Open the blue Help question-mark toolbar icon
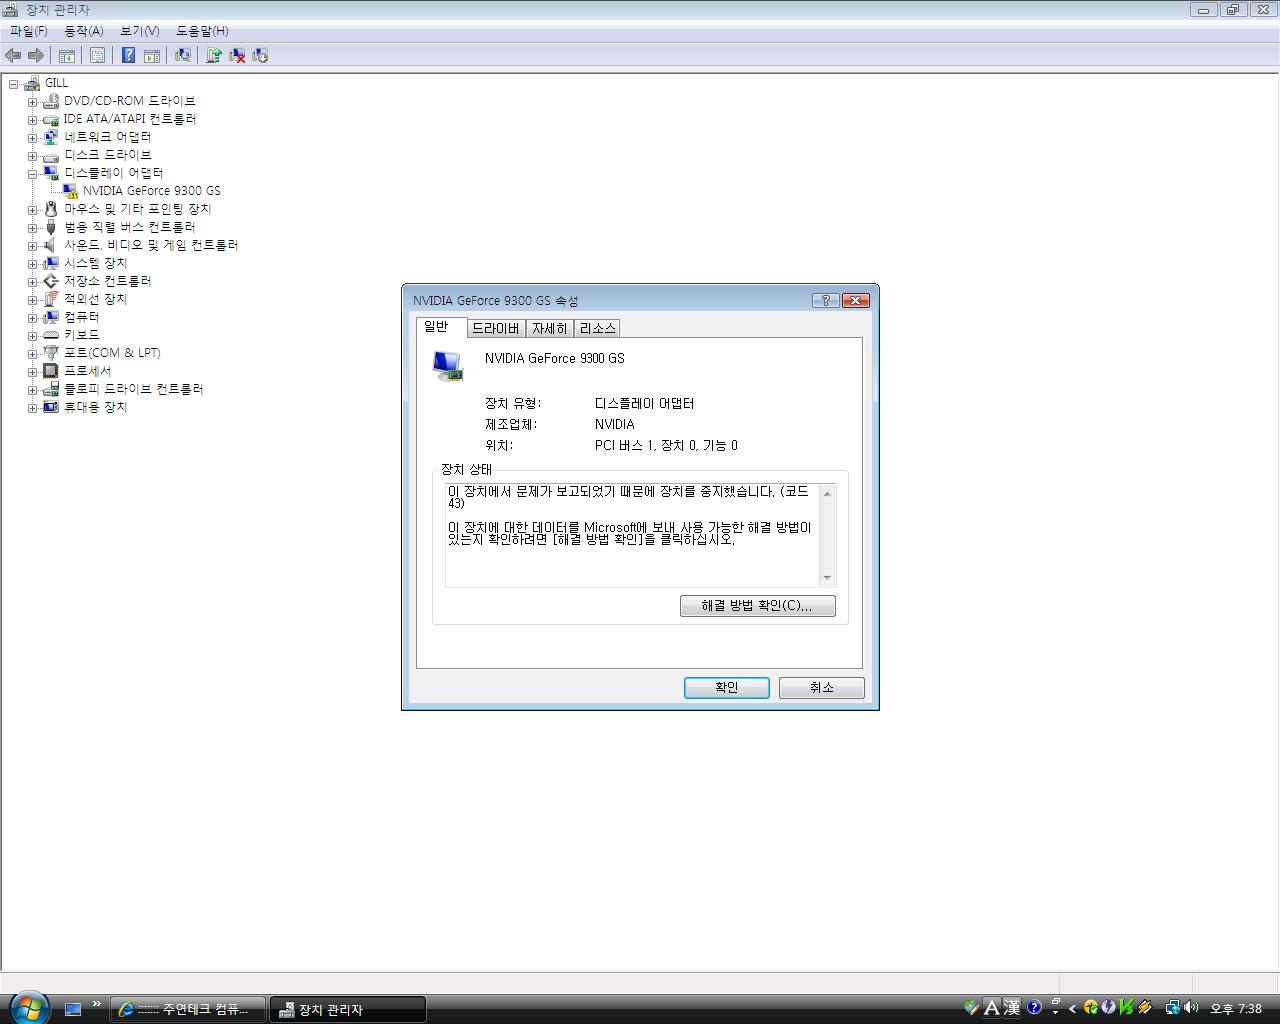The image size is (1280, 1024). [128, 56]
